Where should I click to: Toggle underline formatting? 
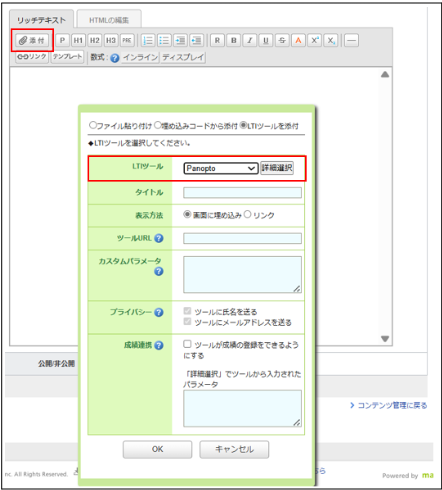[x=266, y=40]
